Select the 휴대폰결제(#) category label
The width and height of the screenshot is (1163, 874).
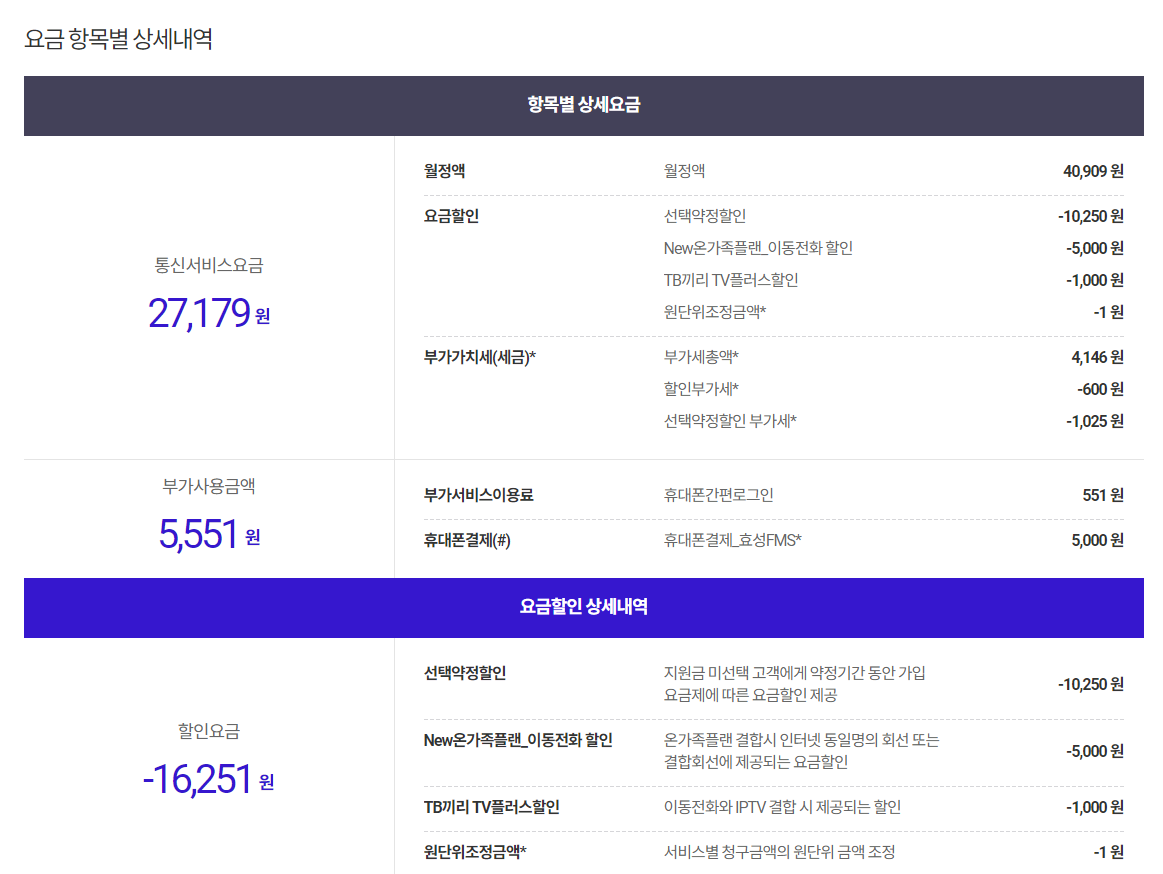[467, 540]
